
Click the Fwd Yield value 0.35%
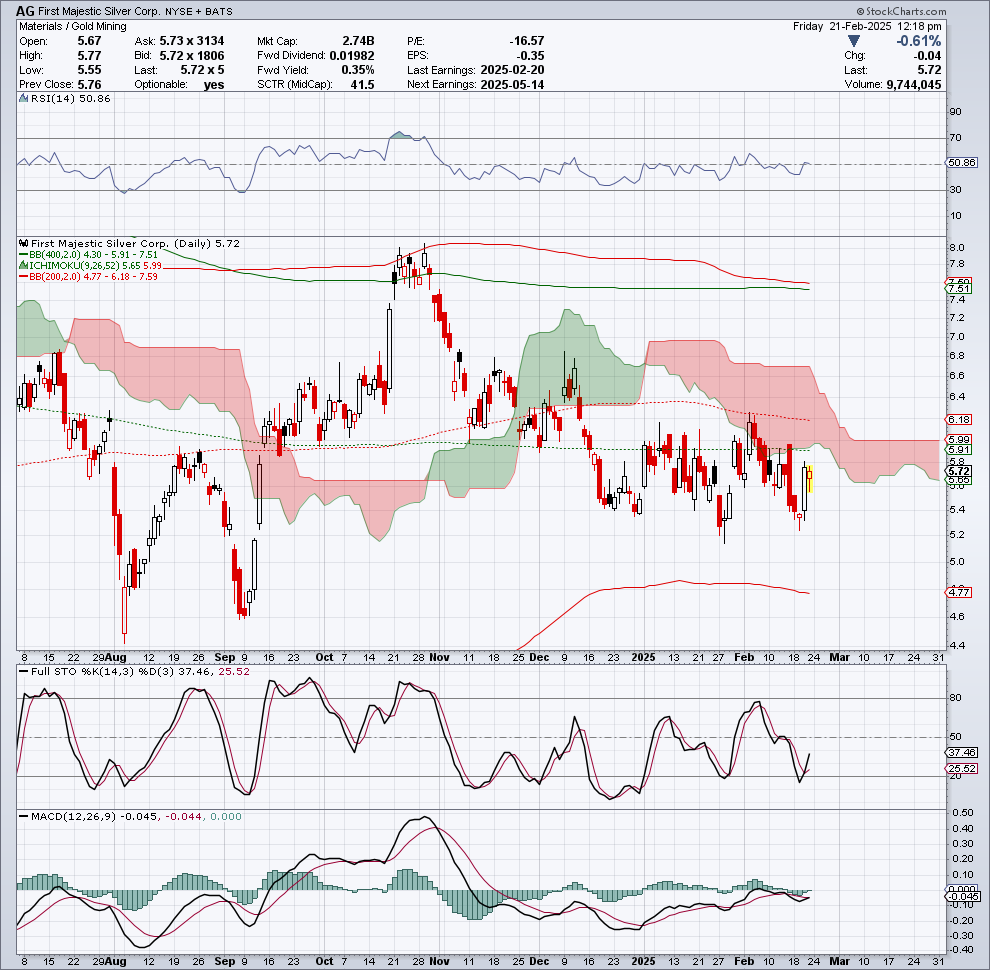coord(357,70)
